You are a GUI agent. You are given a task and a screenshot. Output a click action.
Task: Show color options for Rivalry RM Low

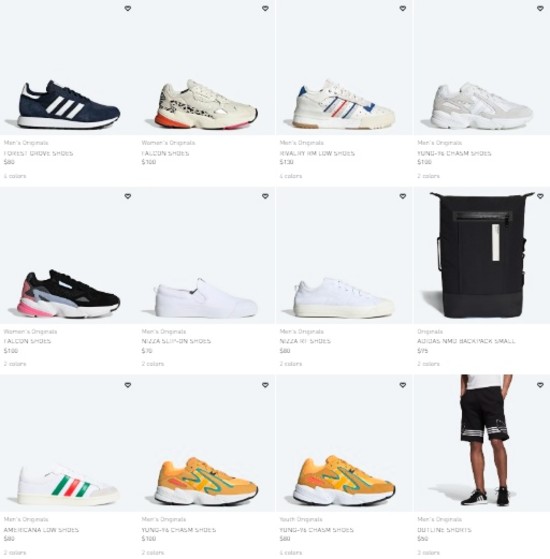tap(291, 176)
